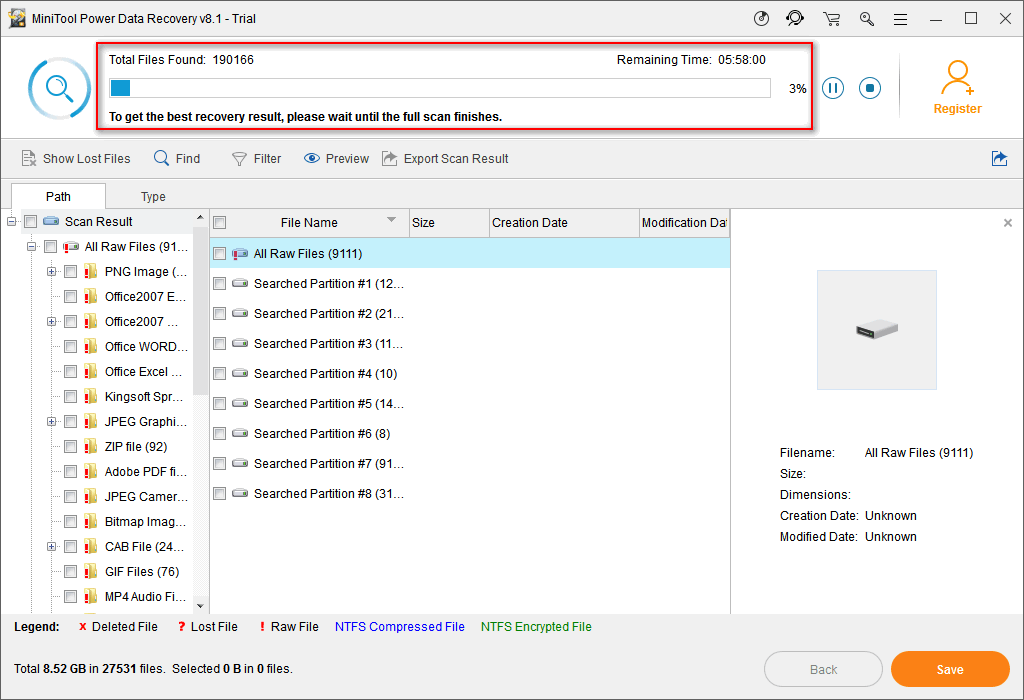Toggle the select-all checkbox in file list header

(220, 223)
